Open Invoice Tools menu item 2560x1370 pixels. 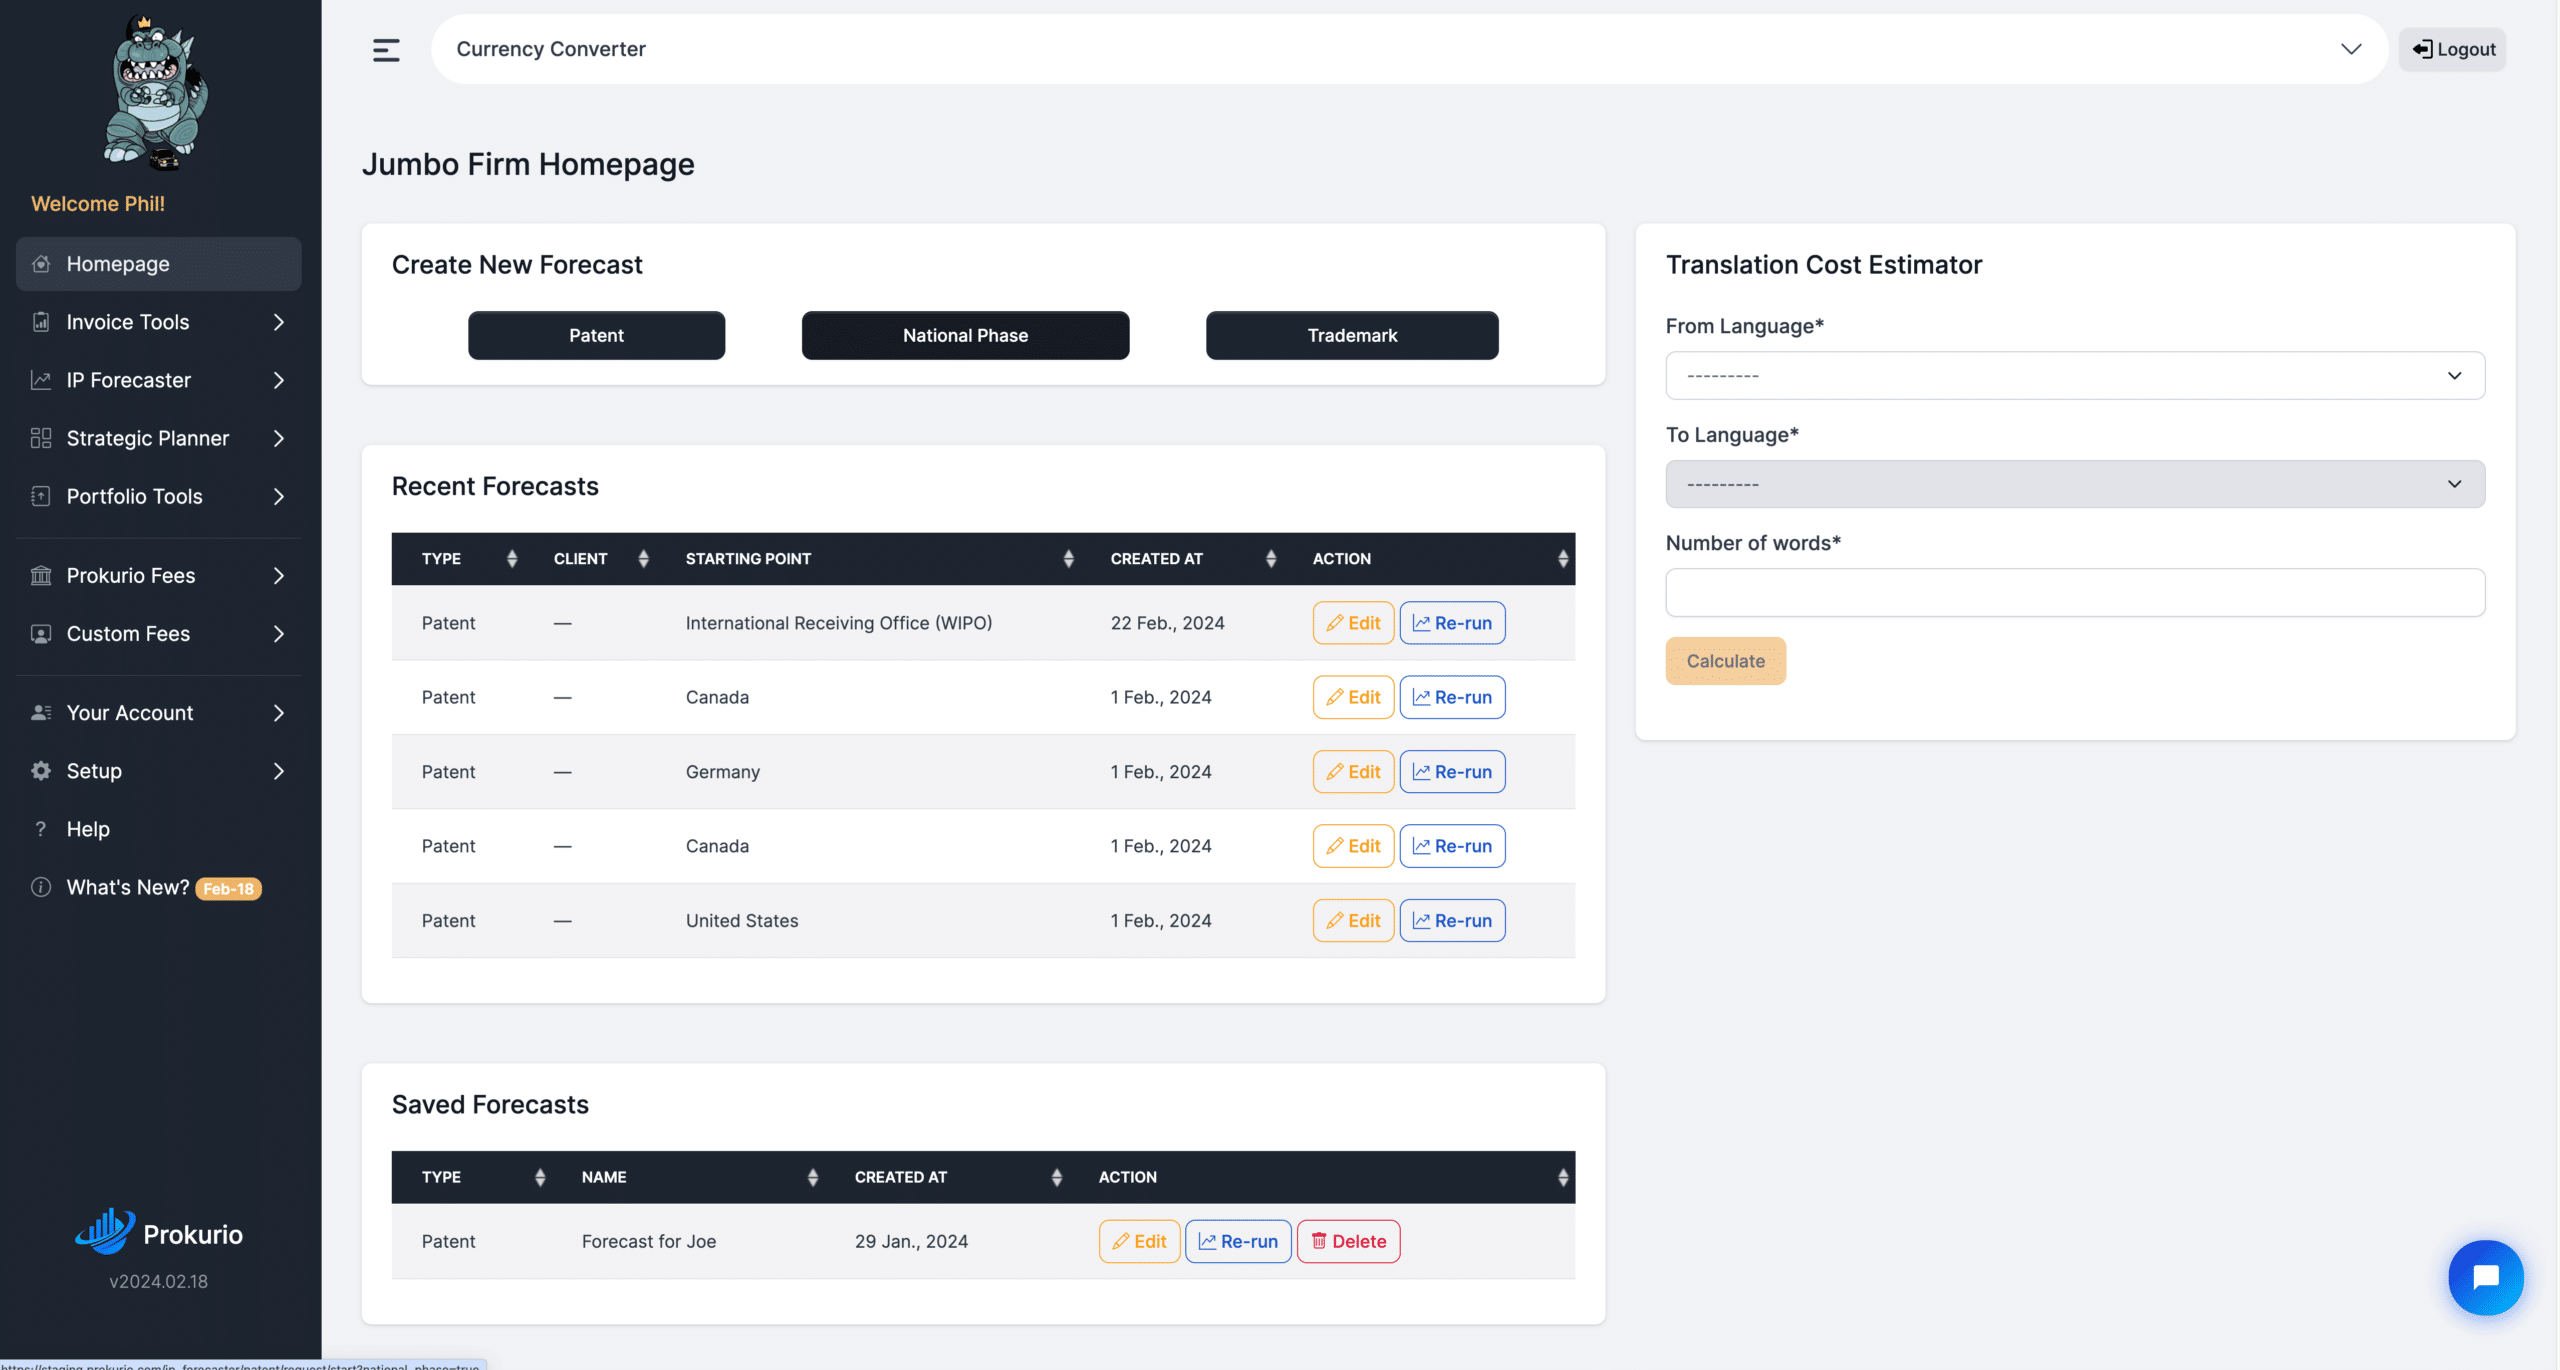click(158, 322)
